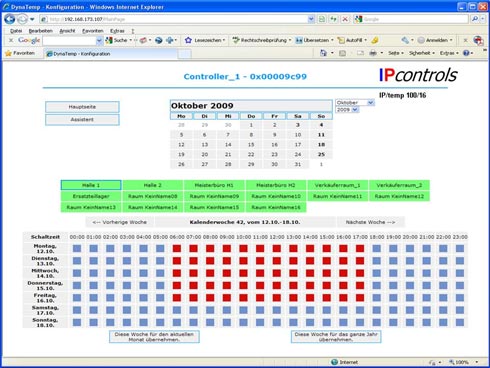Toggle Dienstag 12:00 schedule square
The width and height of the screenshot is (490, 368).
277,261
